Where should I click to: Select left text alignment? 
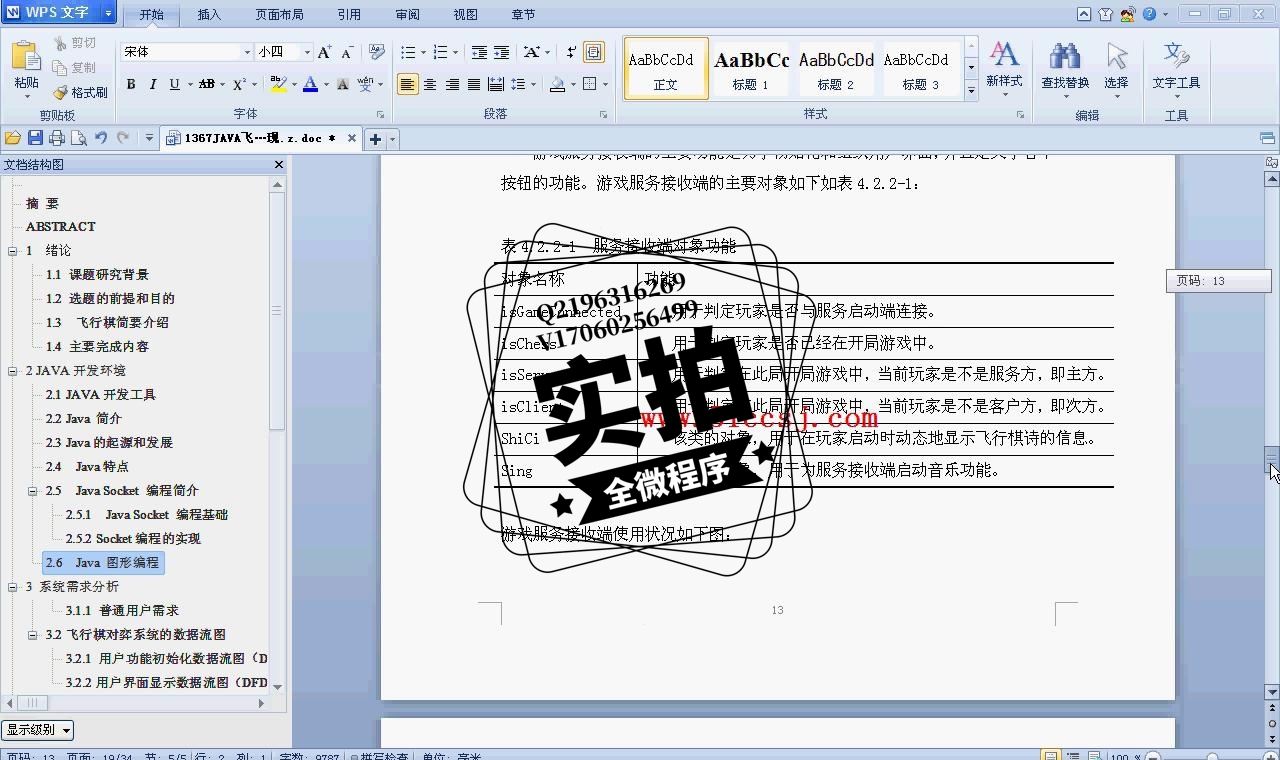pos(407,85)
